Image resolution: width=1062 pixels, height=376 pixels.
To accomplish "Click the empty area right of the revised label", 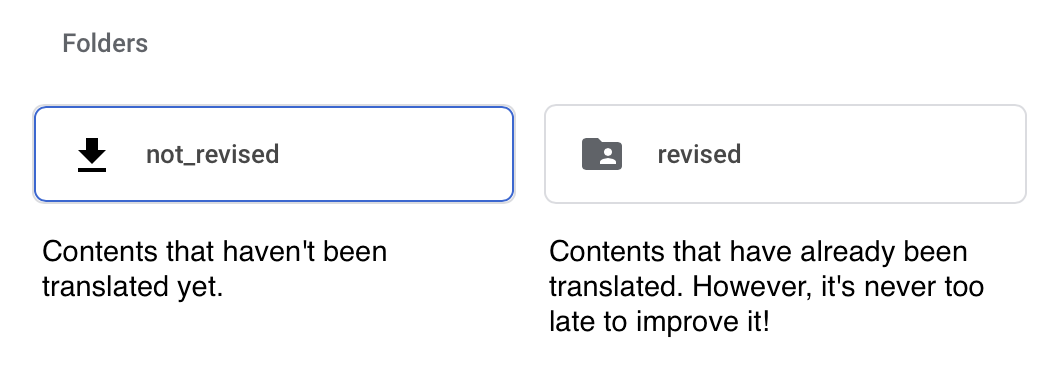I will [x=880, y=154].
